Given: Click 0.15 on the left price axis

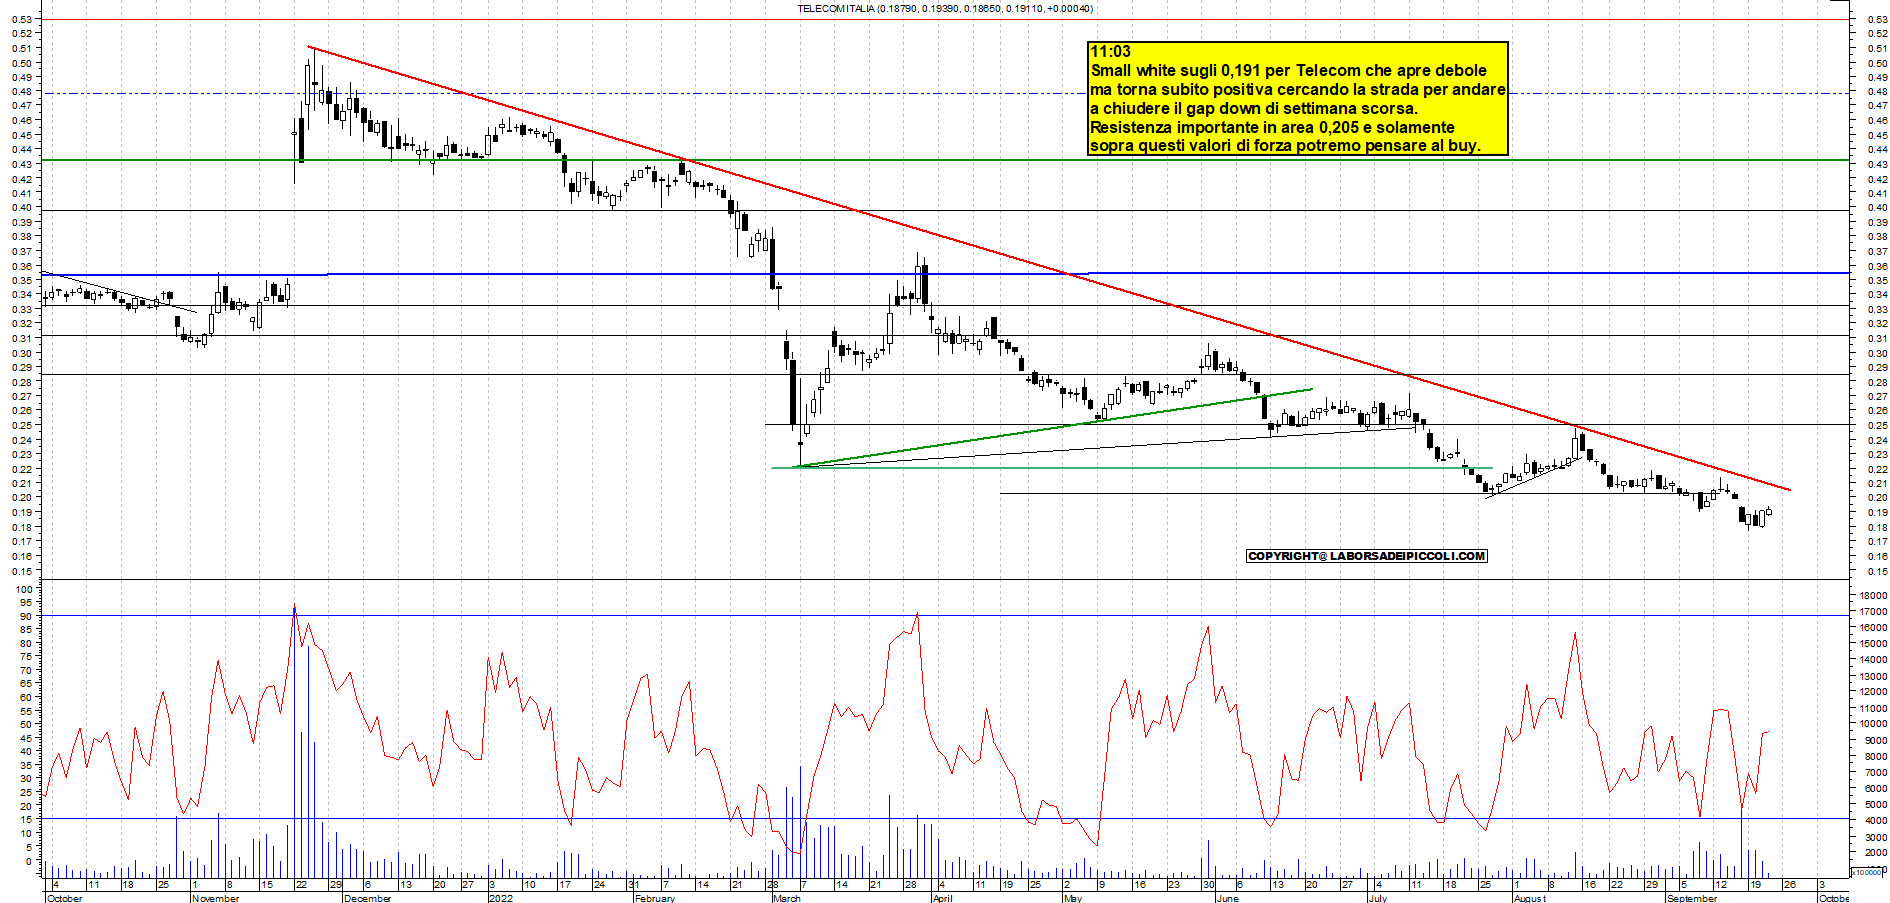Looking at the screenshot, I should tap(22, 571).
